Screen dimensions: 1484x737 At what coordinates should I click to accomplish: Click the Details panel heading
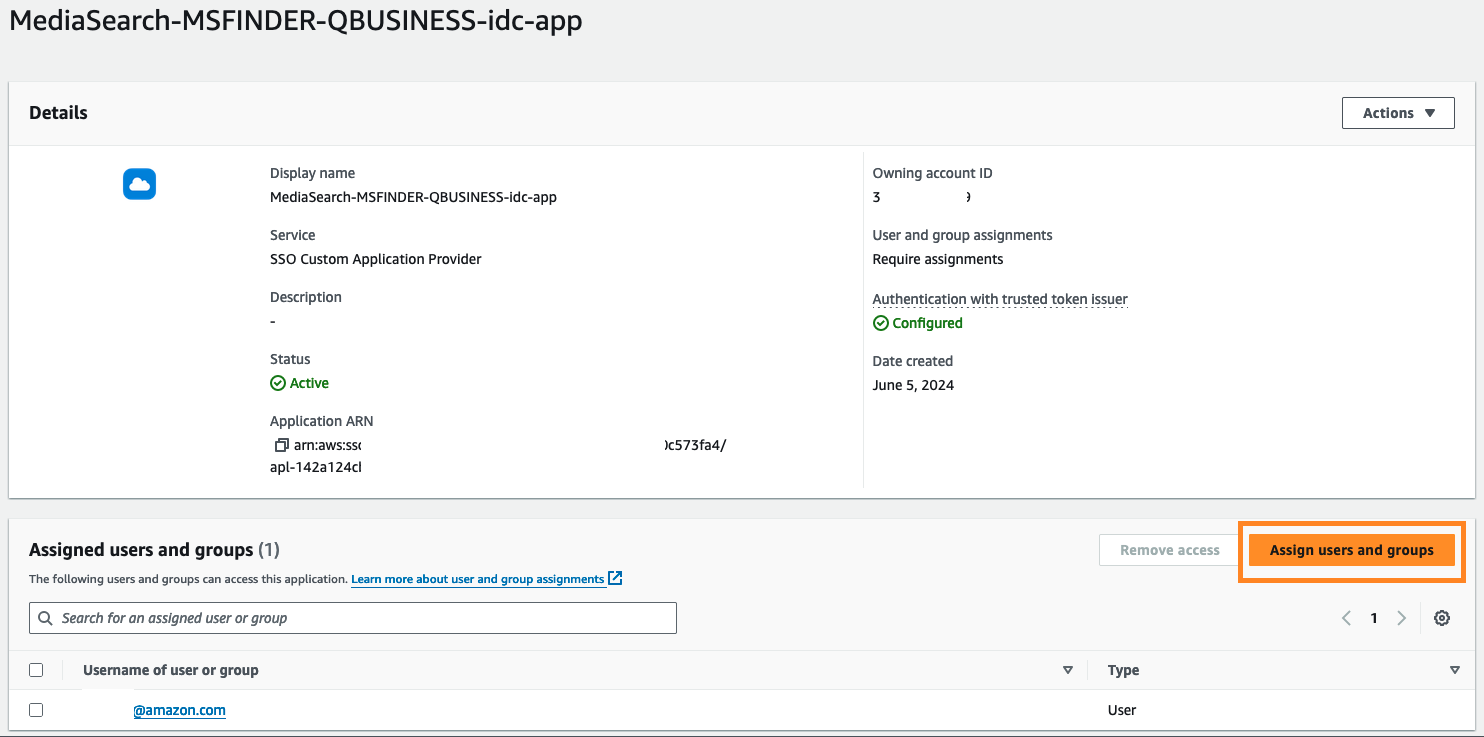click(x=58, y=113)
